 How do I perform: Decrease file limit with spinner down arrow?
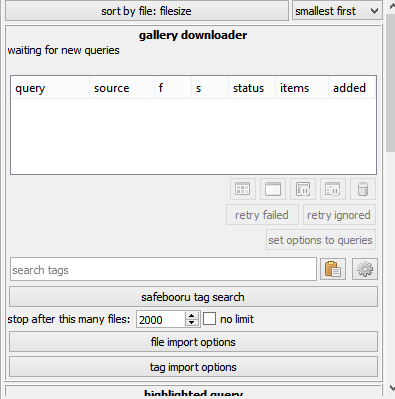192,323
